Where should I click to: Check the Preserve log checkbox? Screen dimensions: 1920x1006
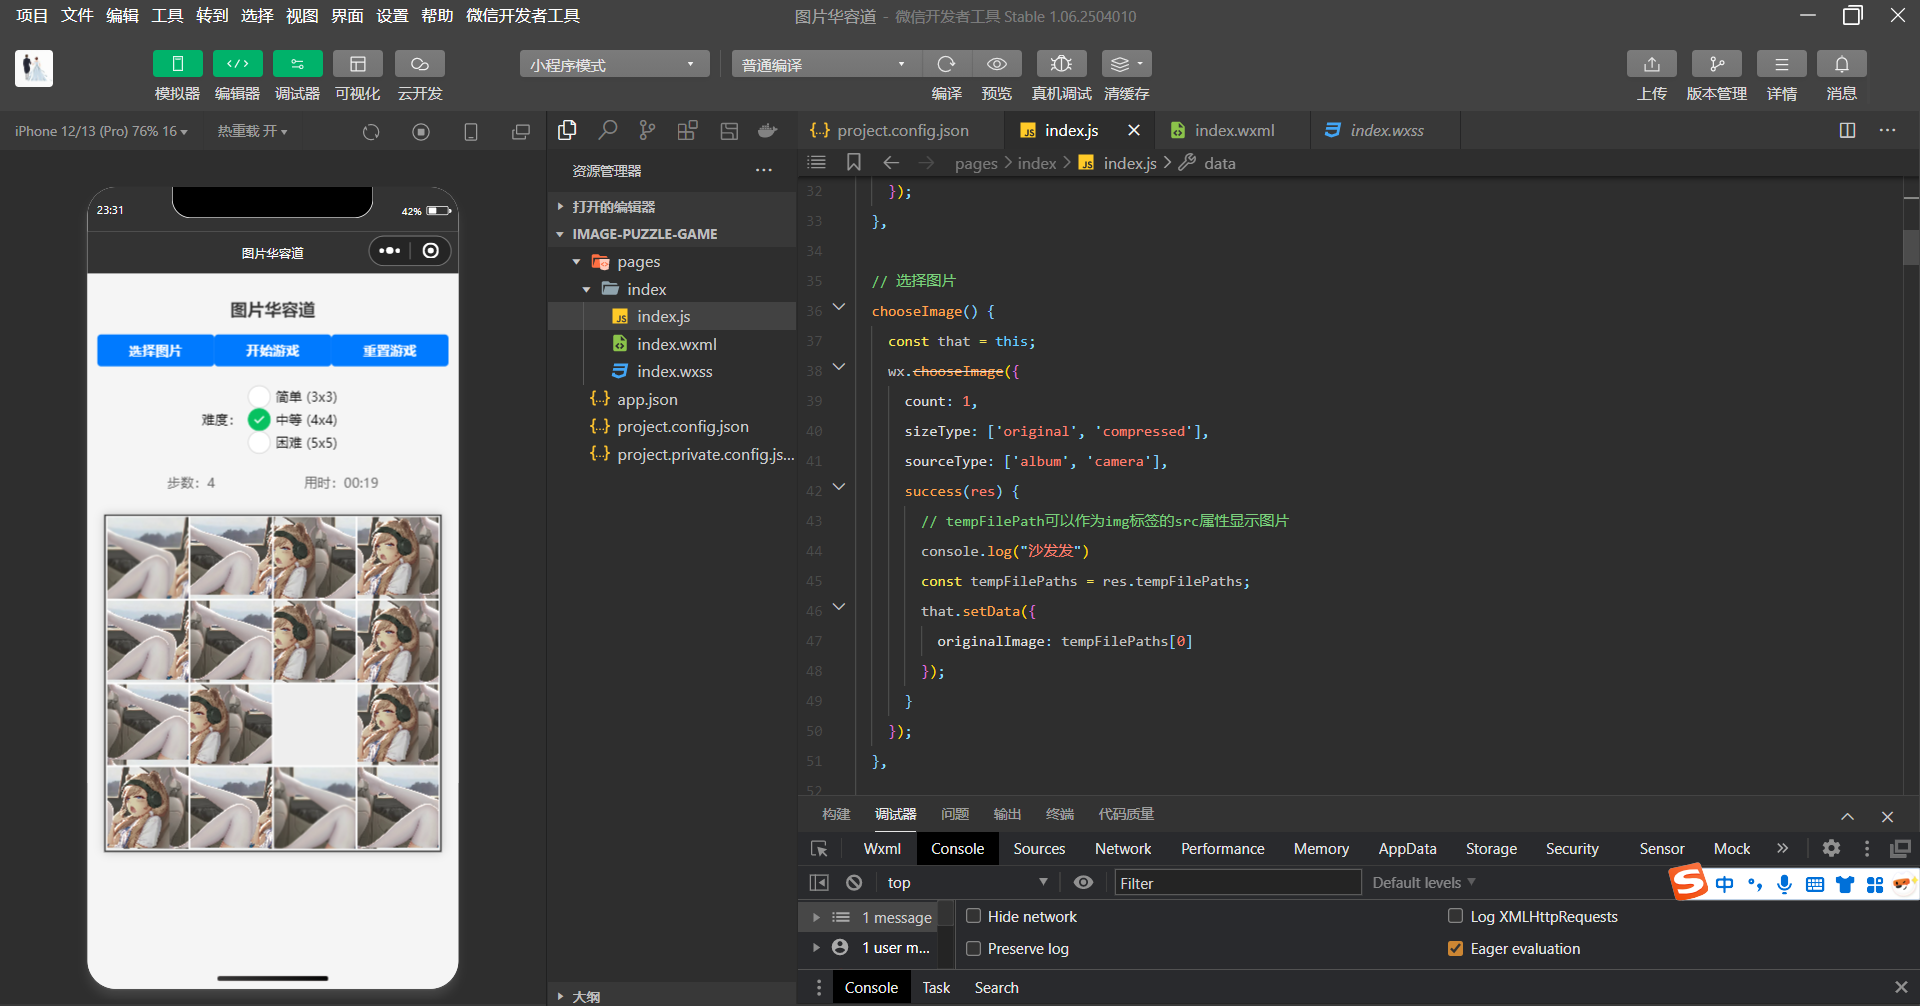pos(974,948)
